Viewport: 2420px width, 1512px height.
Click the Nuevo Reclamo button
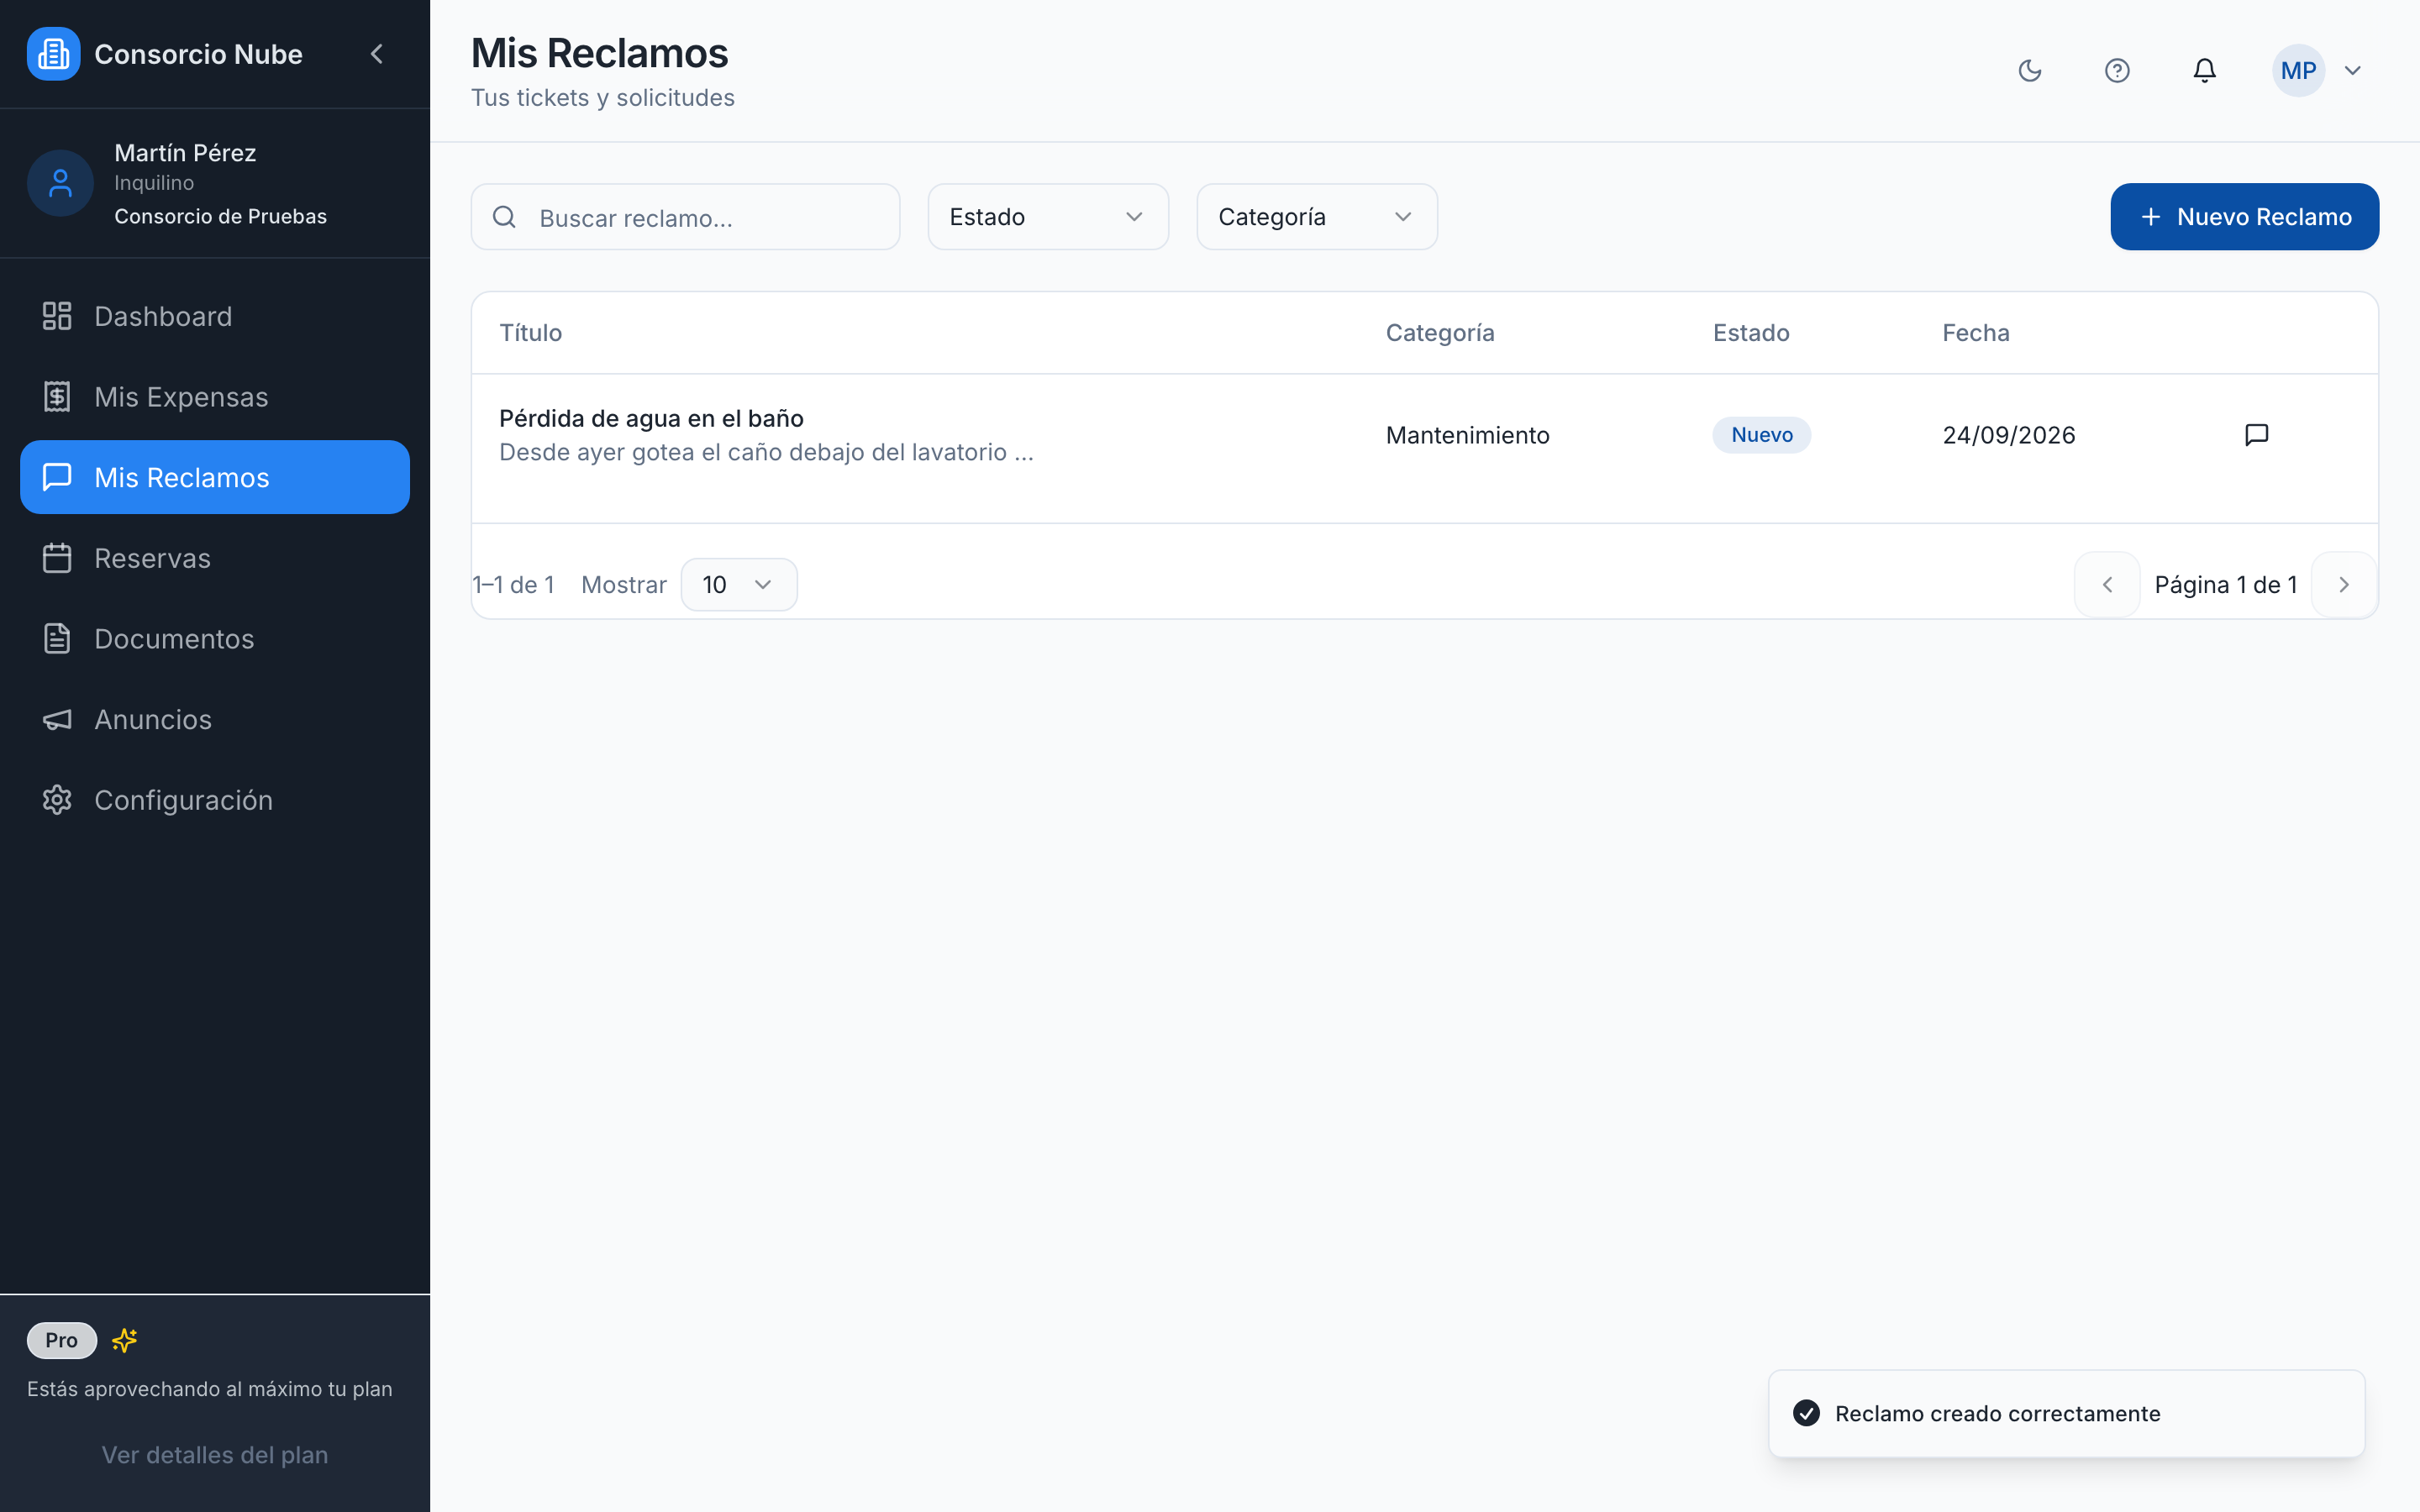tap(2244, 217)
